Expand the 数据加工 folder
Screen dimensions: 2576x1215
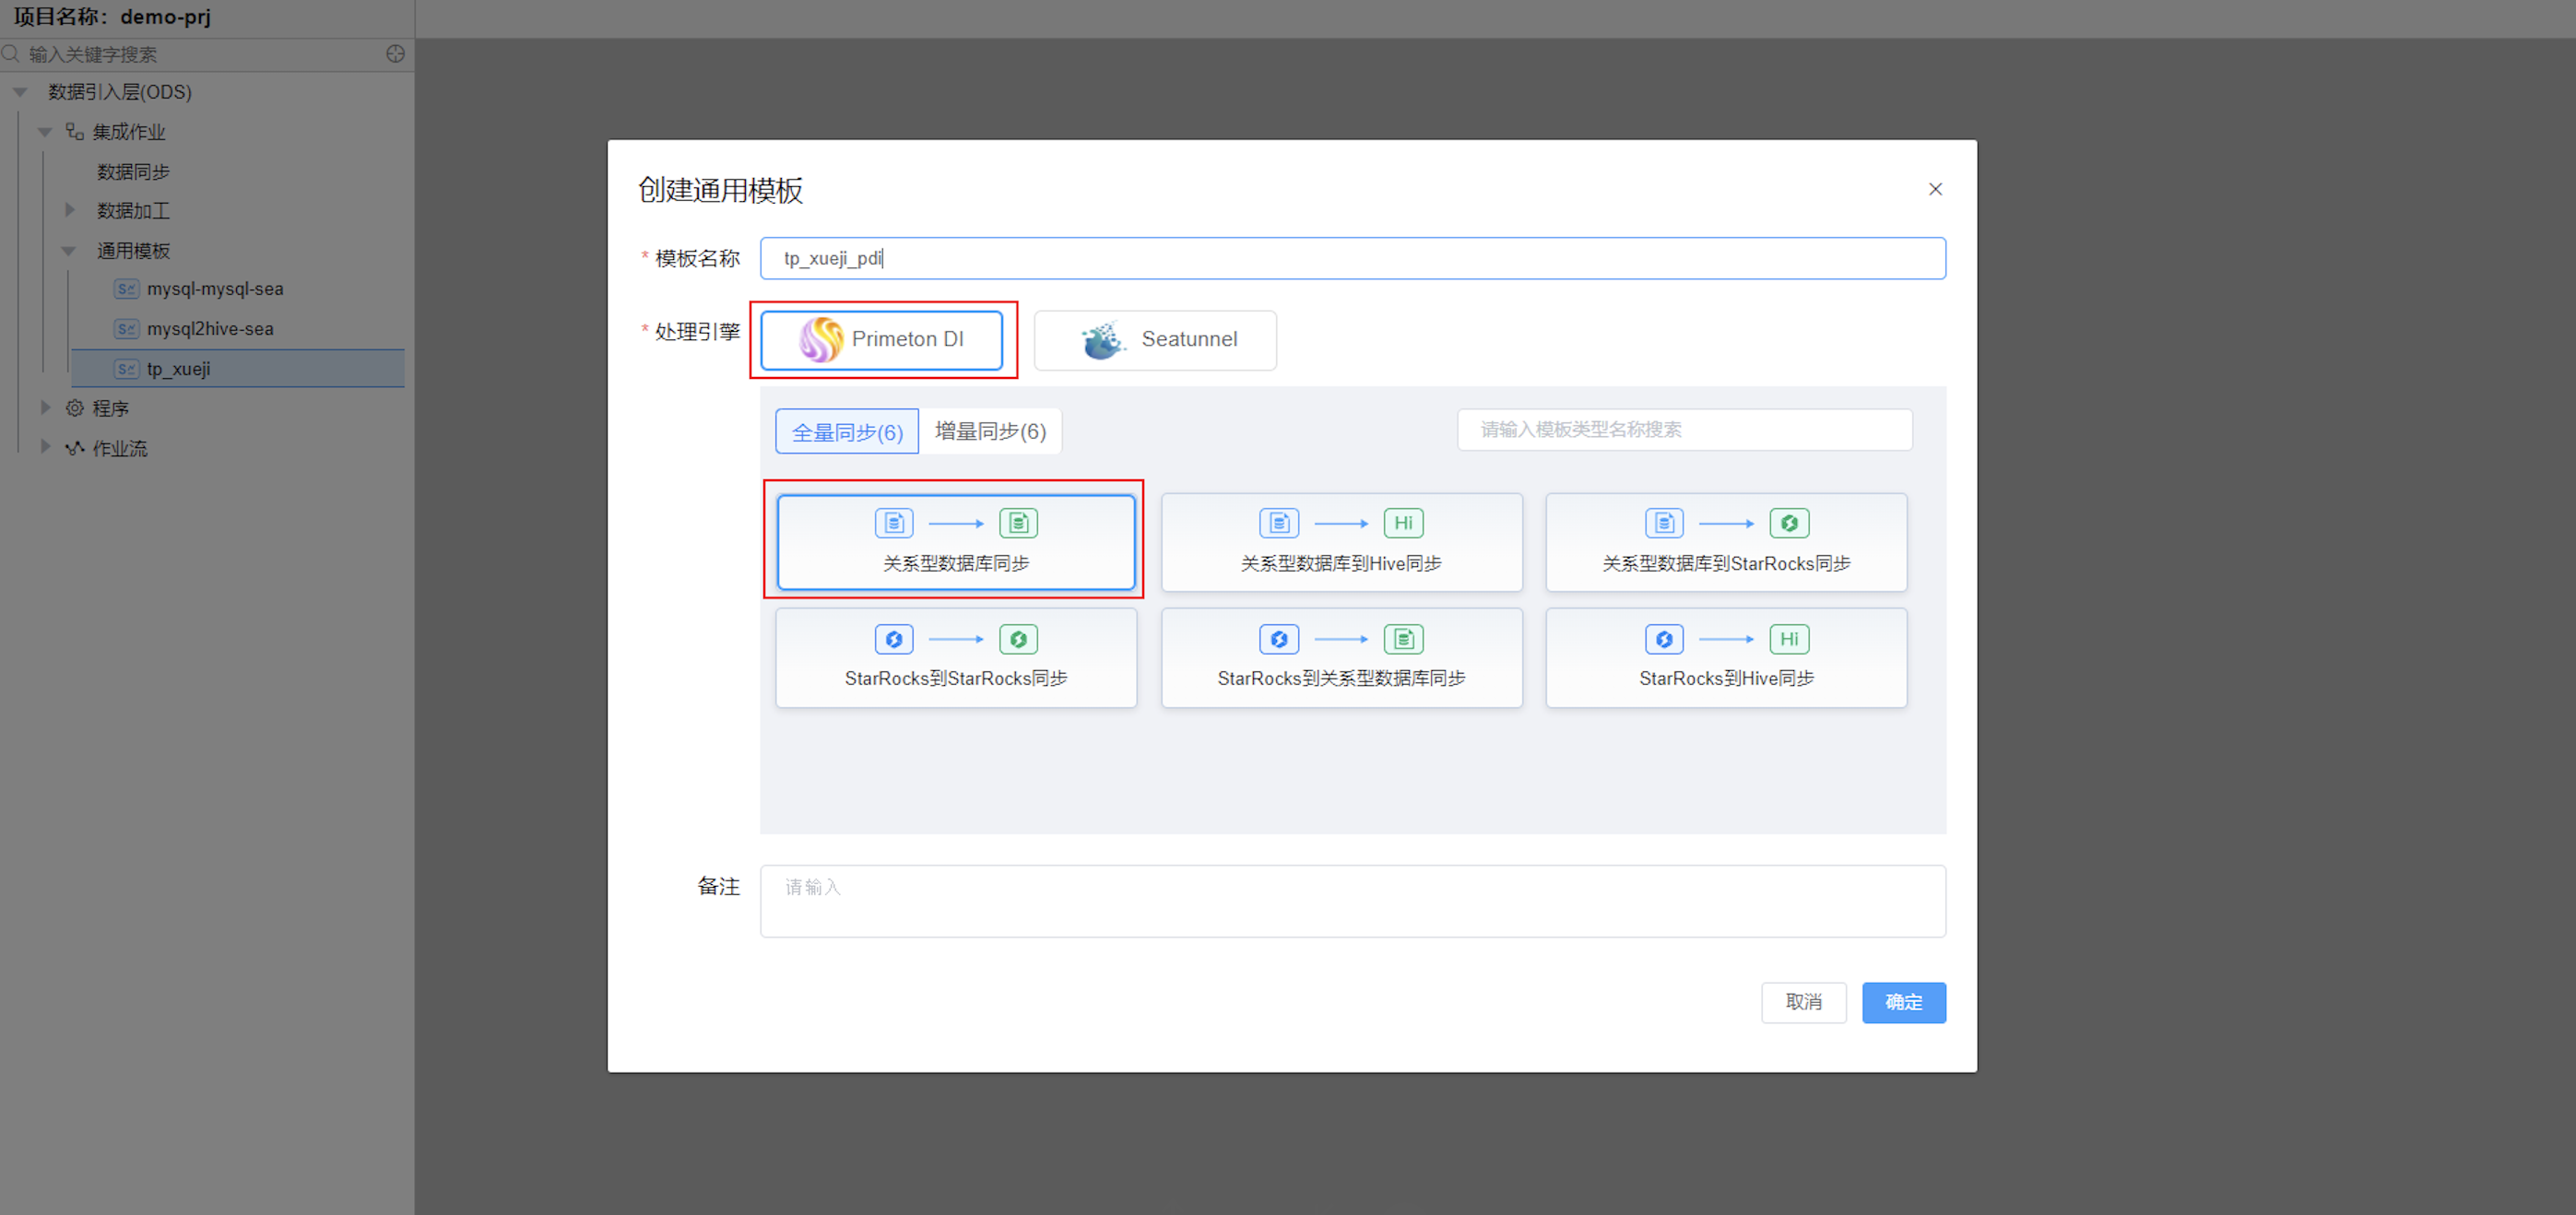pyautogui.click(x=70, y=210)
